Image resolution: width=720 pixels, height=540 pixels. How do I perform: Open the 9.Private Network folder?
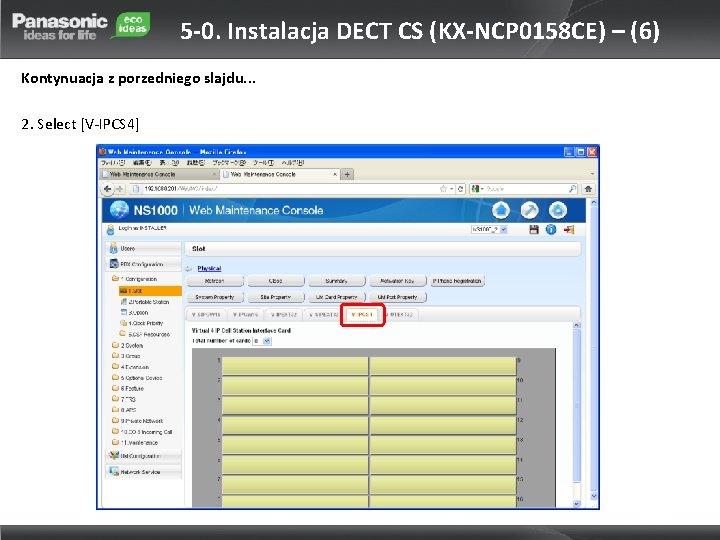coord(137,421)
